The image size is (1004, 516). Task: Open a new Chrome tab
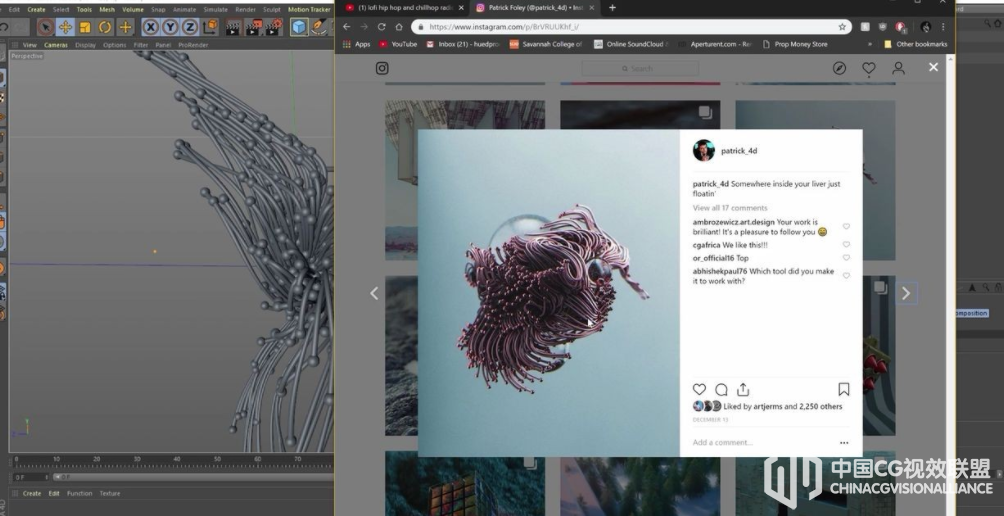[612, 8]
